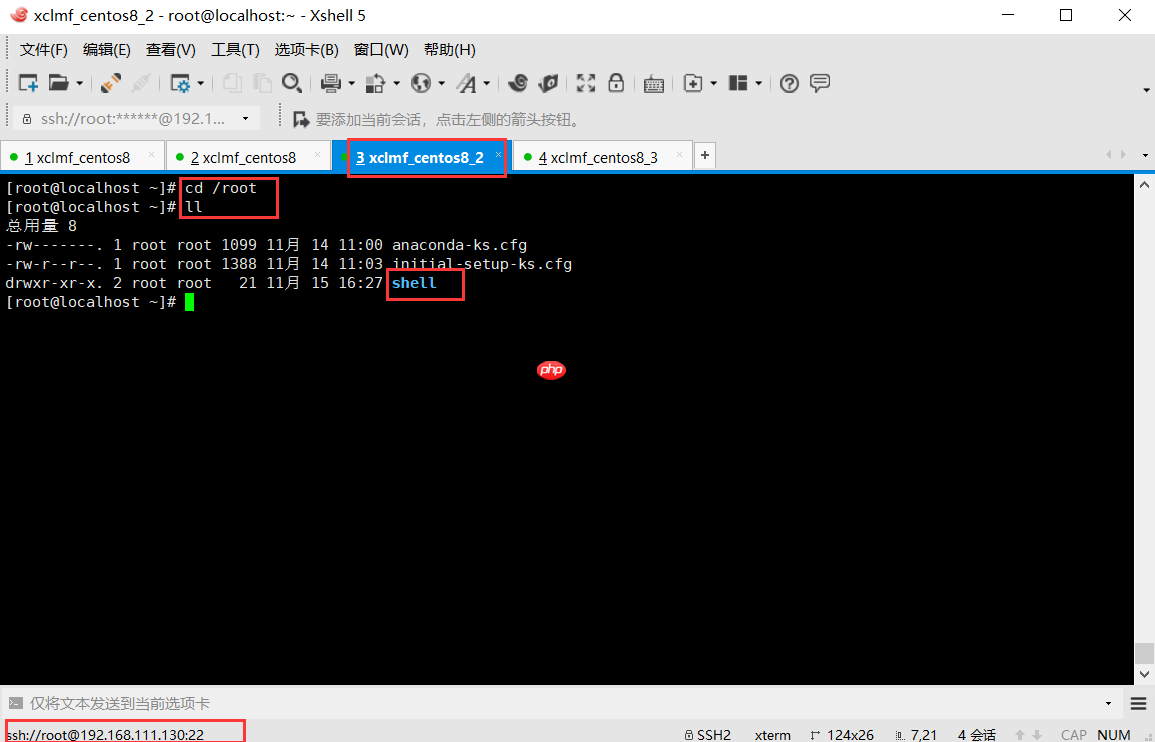This screenshot has height=742, width=1155.
Task: Click the grayed Disconnect plug icon
Action: pyautogui.click(x=141, y=83)
